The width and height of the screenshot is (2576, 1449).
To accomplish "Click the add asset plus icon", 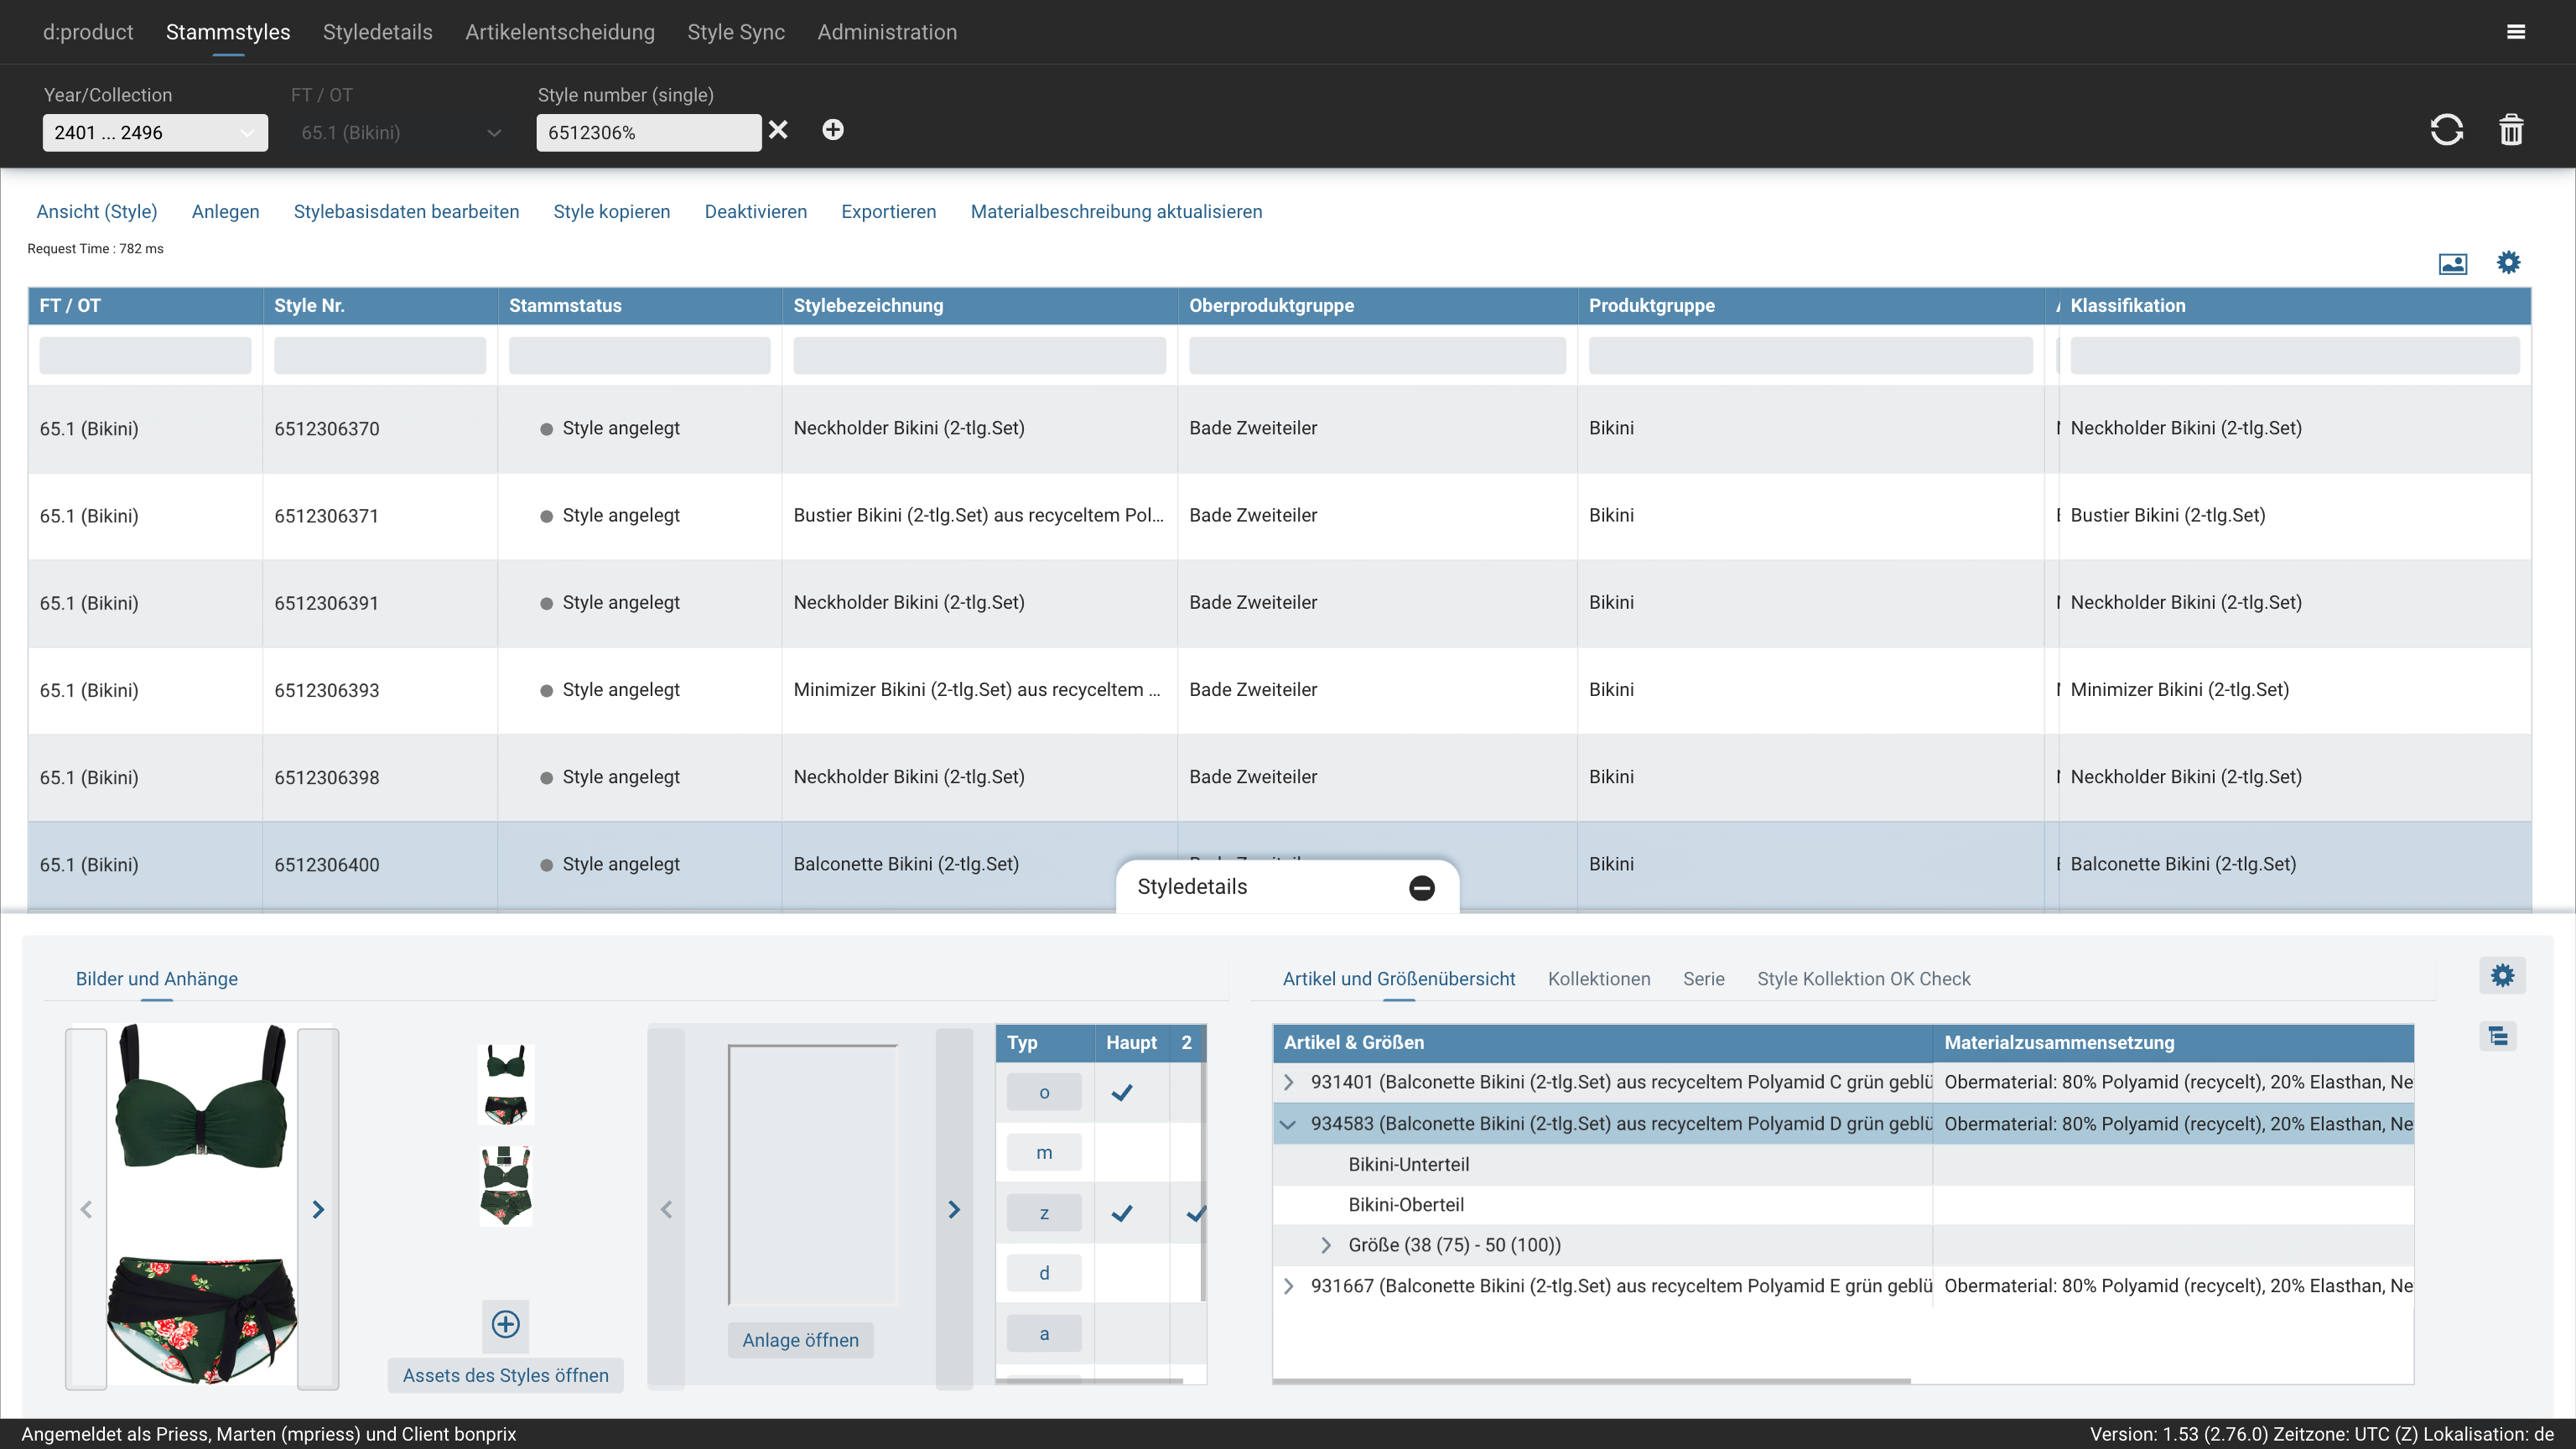I will pyautogui.click(x=505, y=1324).
